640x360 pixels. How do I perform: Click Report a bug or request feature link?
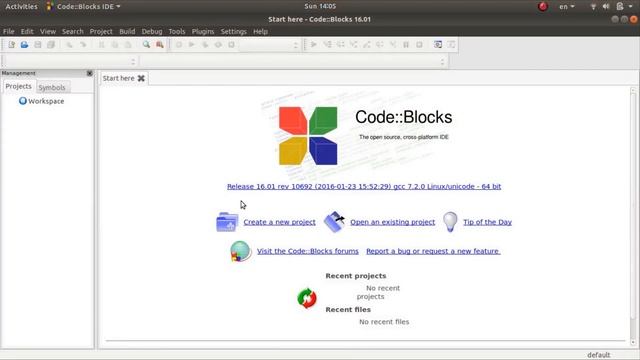[x=433, y=251]
